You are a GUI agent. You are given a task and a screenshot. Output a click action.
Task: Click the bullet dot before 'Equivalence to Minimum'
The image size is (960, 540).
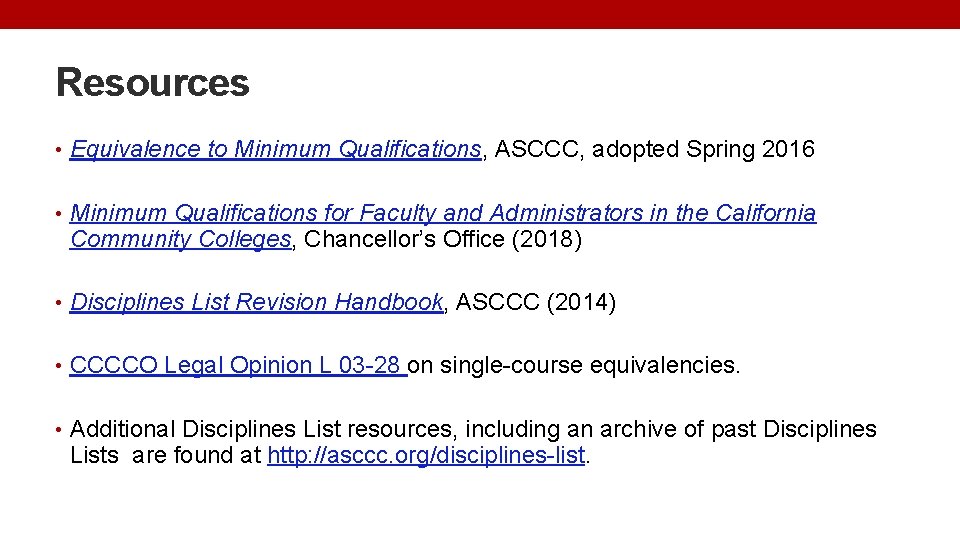tap(61, 151)
